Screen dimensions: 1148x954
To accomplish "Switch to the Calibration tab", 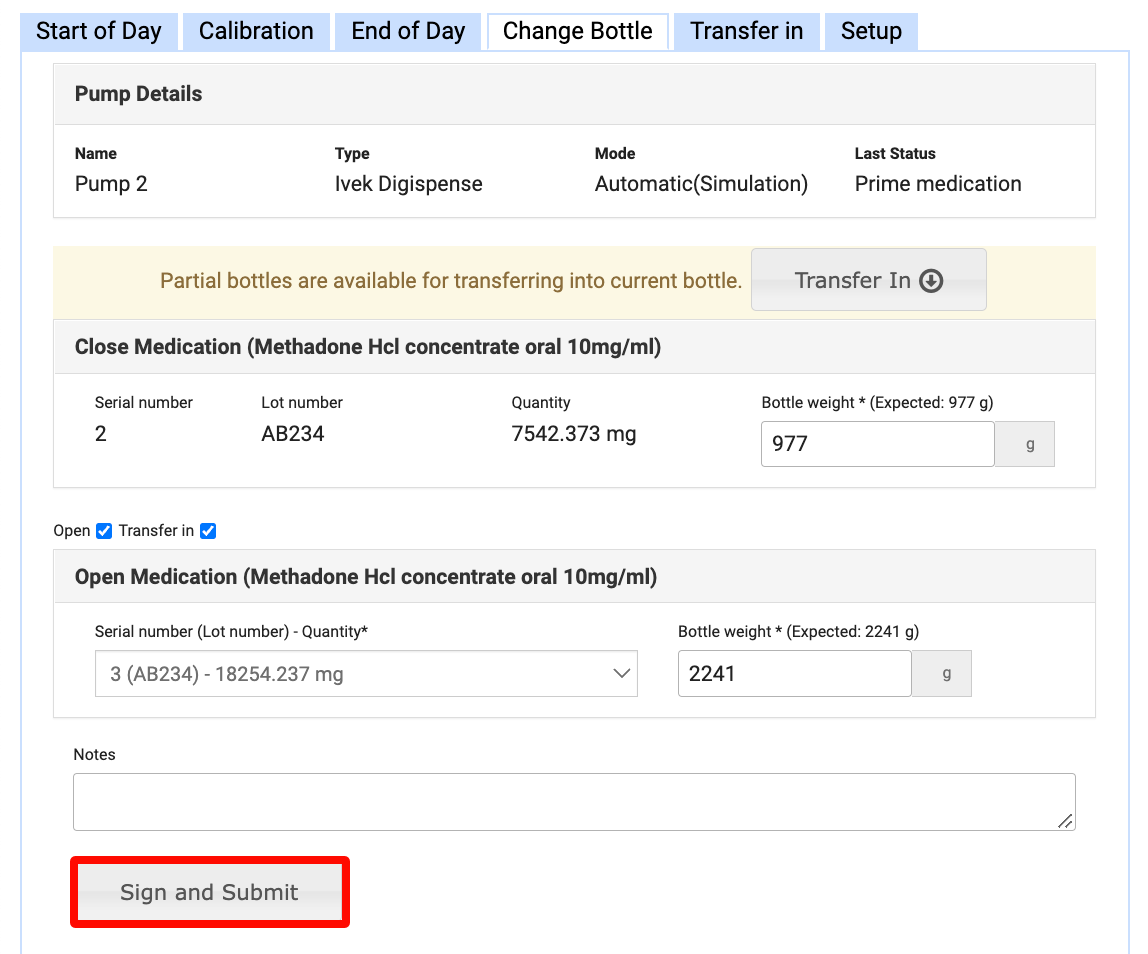I will point(256,31).
